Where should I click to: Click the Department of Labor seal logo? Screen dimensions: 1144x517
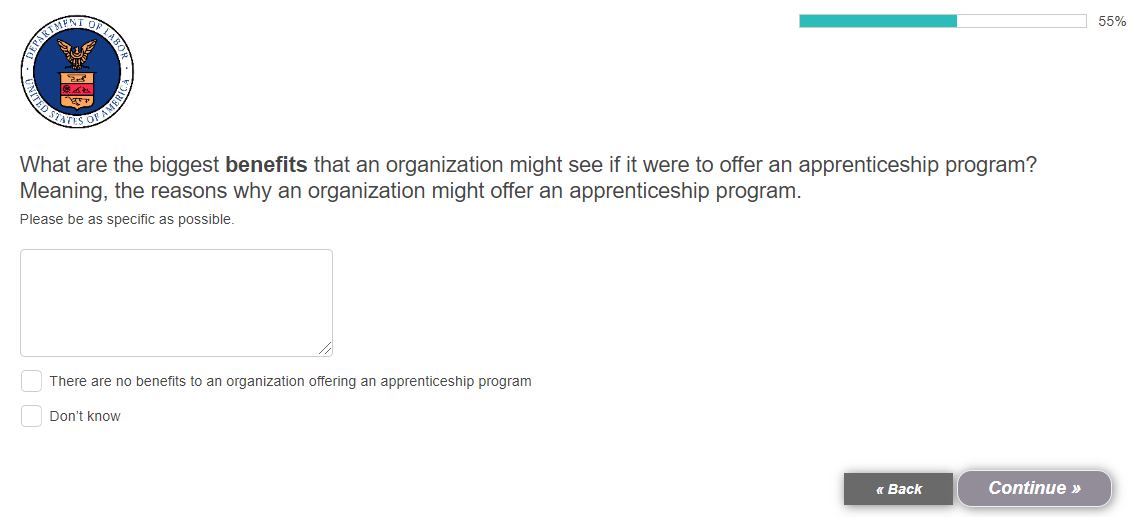coord(77,71)
